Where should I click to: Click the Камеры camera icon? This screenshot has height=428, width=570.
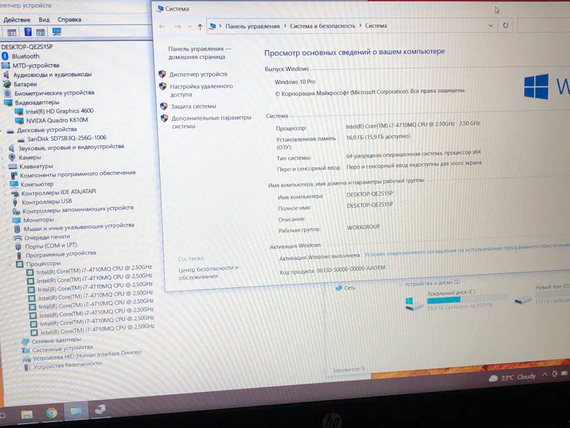(12, 157)
